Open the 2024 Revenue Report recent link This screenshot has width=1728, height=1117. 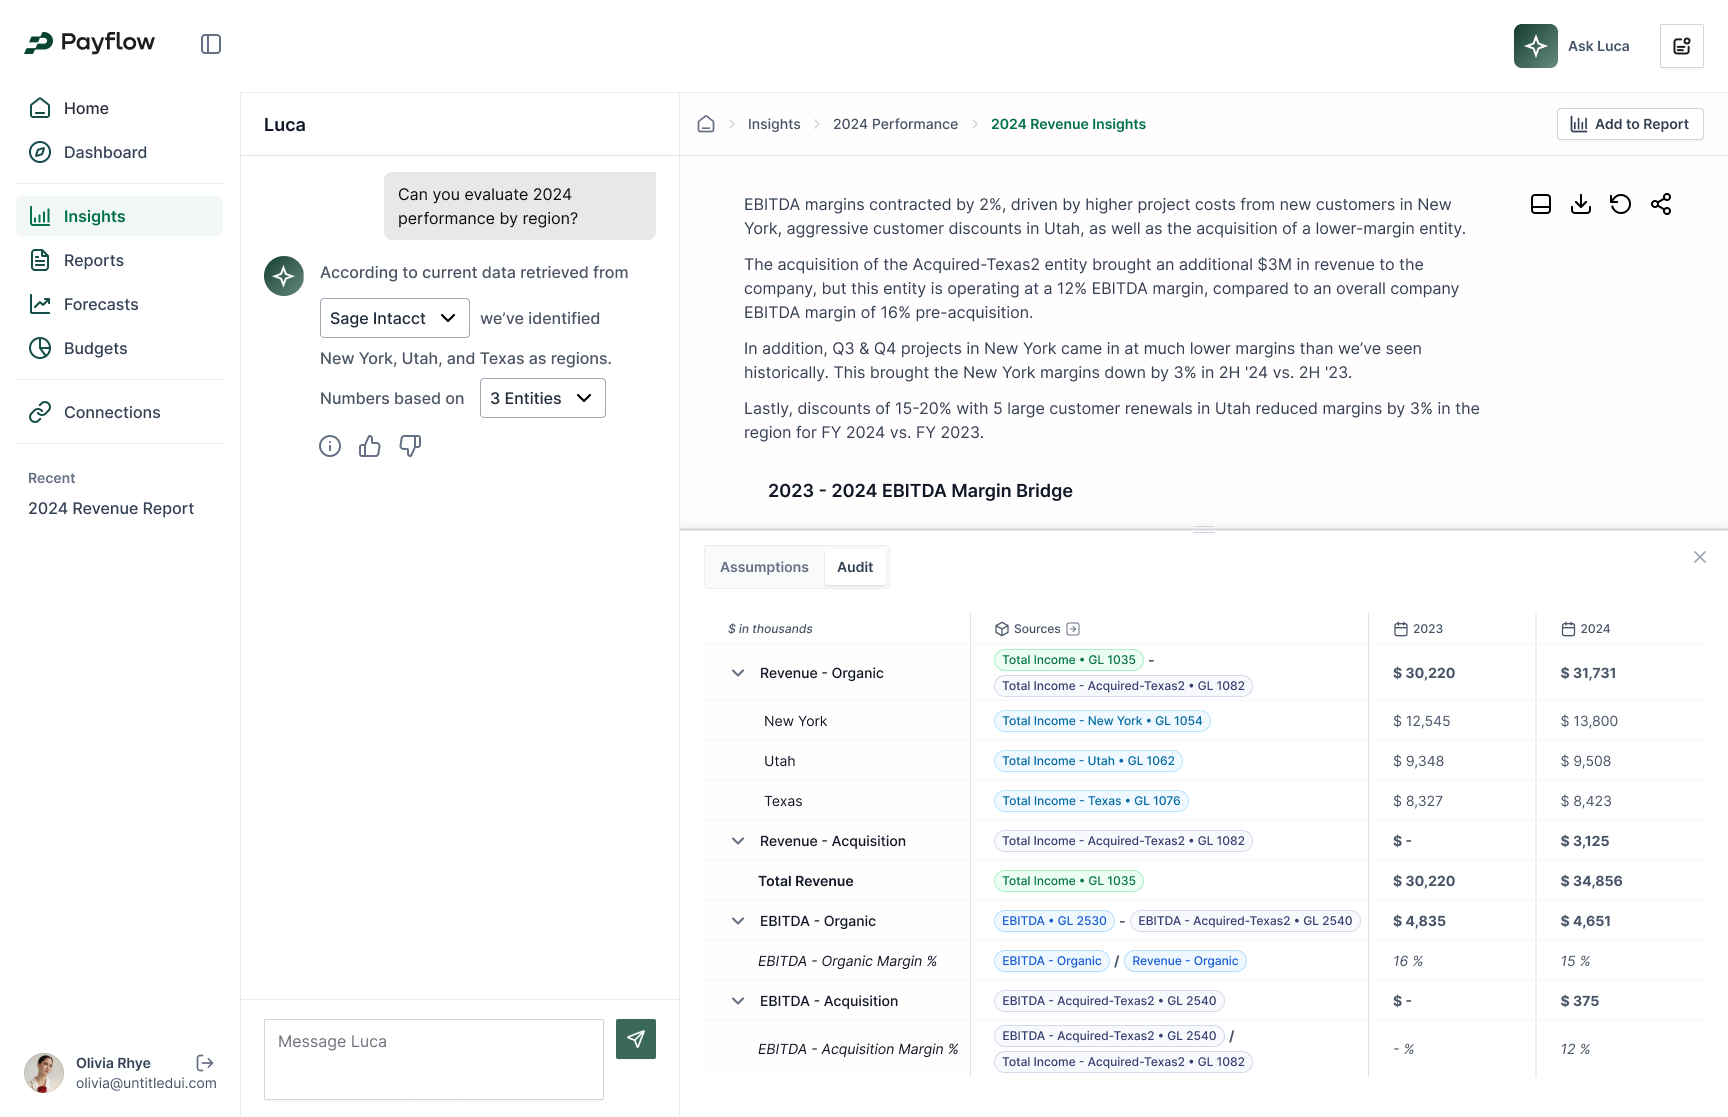111,508
